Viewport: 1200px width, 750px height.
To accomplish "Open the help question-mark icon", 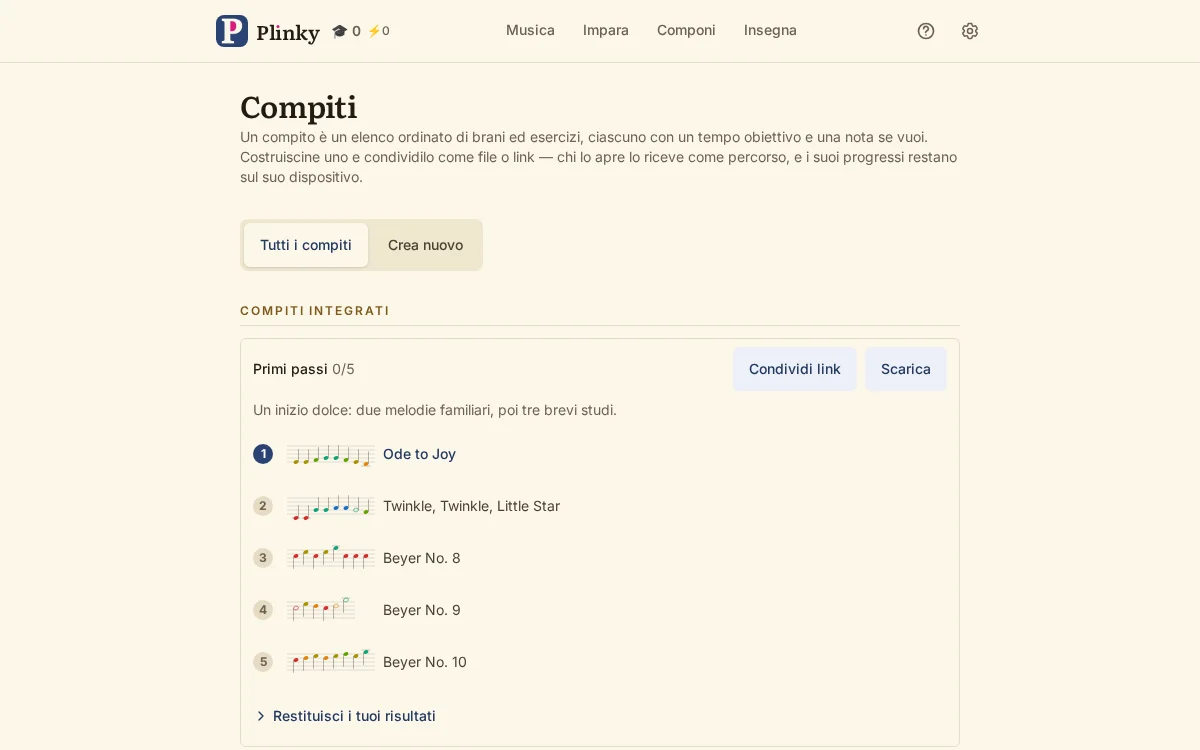I will click(926, 31).
